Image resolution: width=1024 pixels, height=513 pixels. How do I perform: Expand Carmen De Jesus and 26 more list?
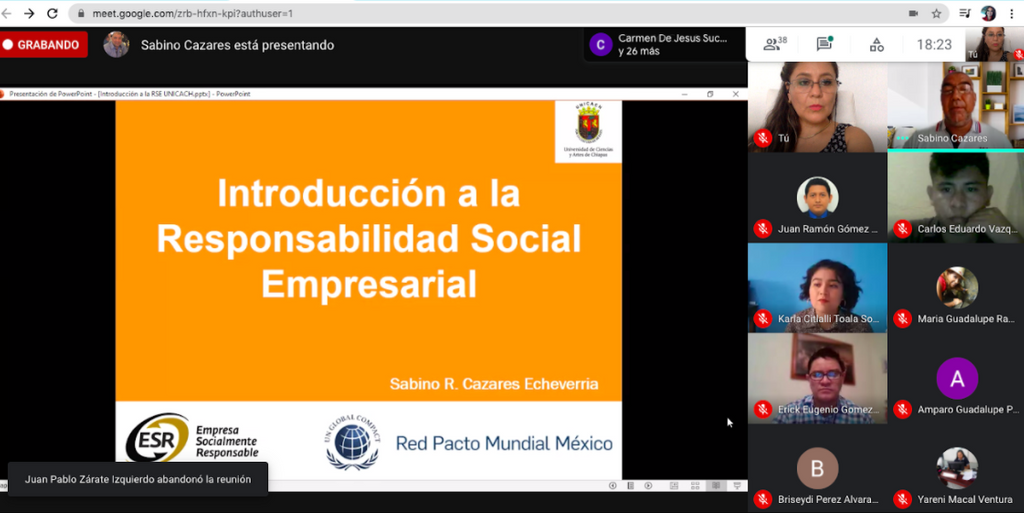tap(664, 45)
